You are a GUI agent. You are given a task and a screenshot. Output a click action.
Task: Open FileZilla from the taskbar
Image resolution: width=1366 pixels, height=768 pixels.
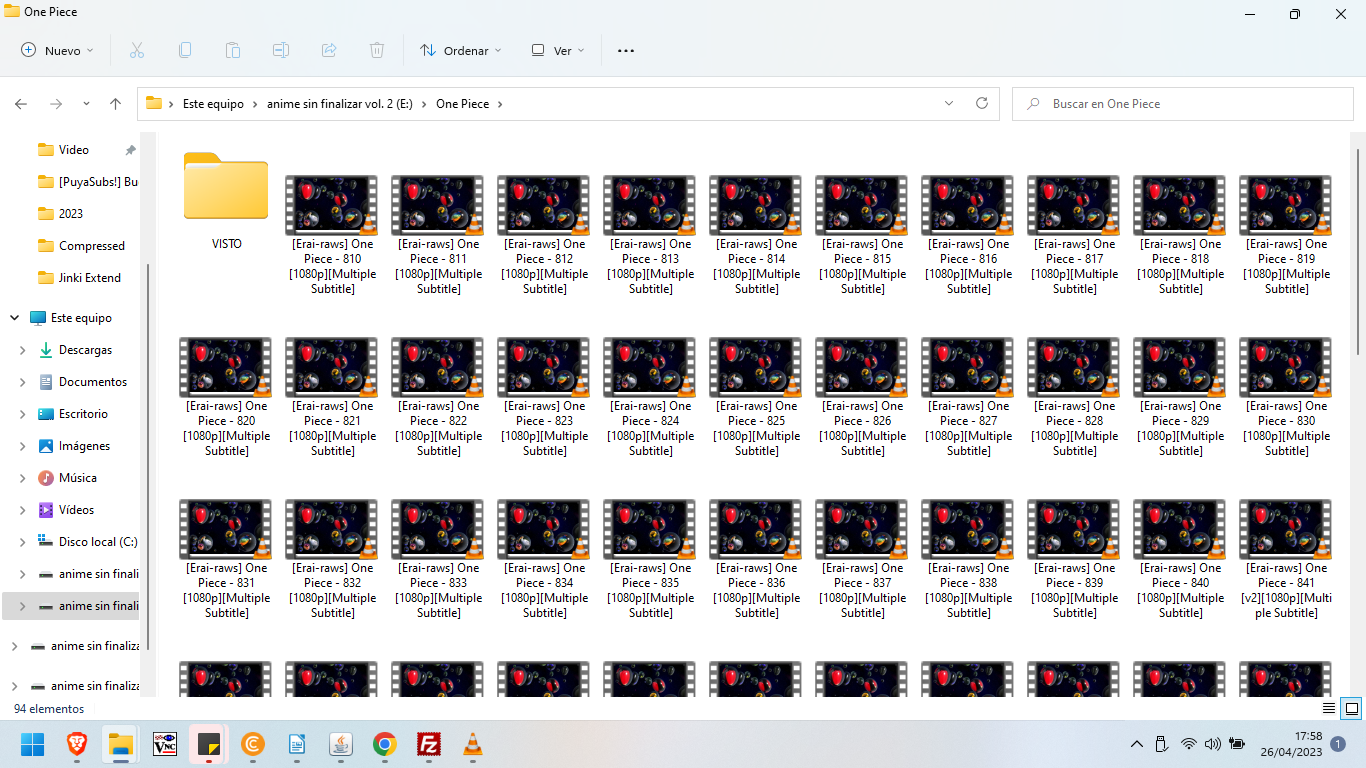[429, 744]
